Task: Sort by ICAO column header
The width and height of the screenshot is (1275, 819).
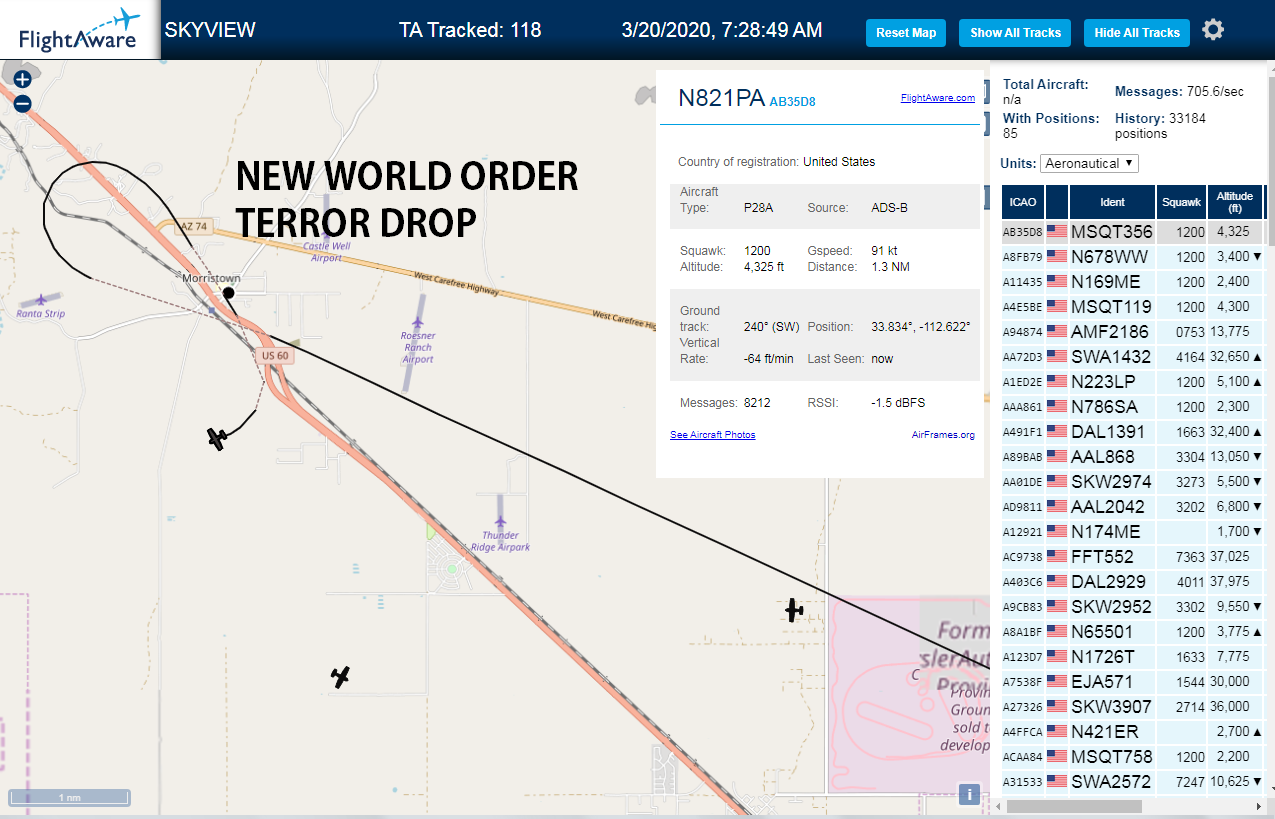Action: coord(1023,202)
